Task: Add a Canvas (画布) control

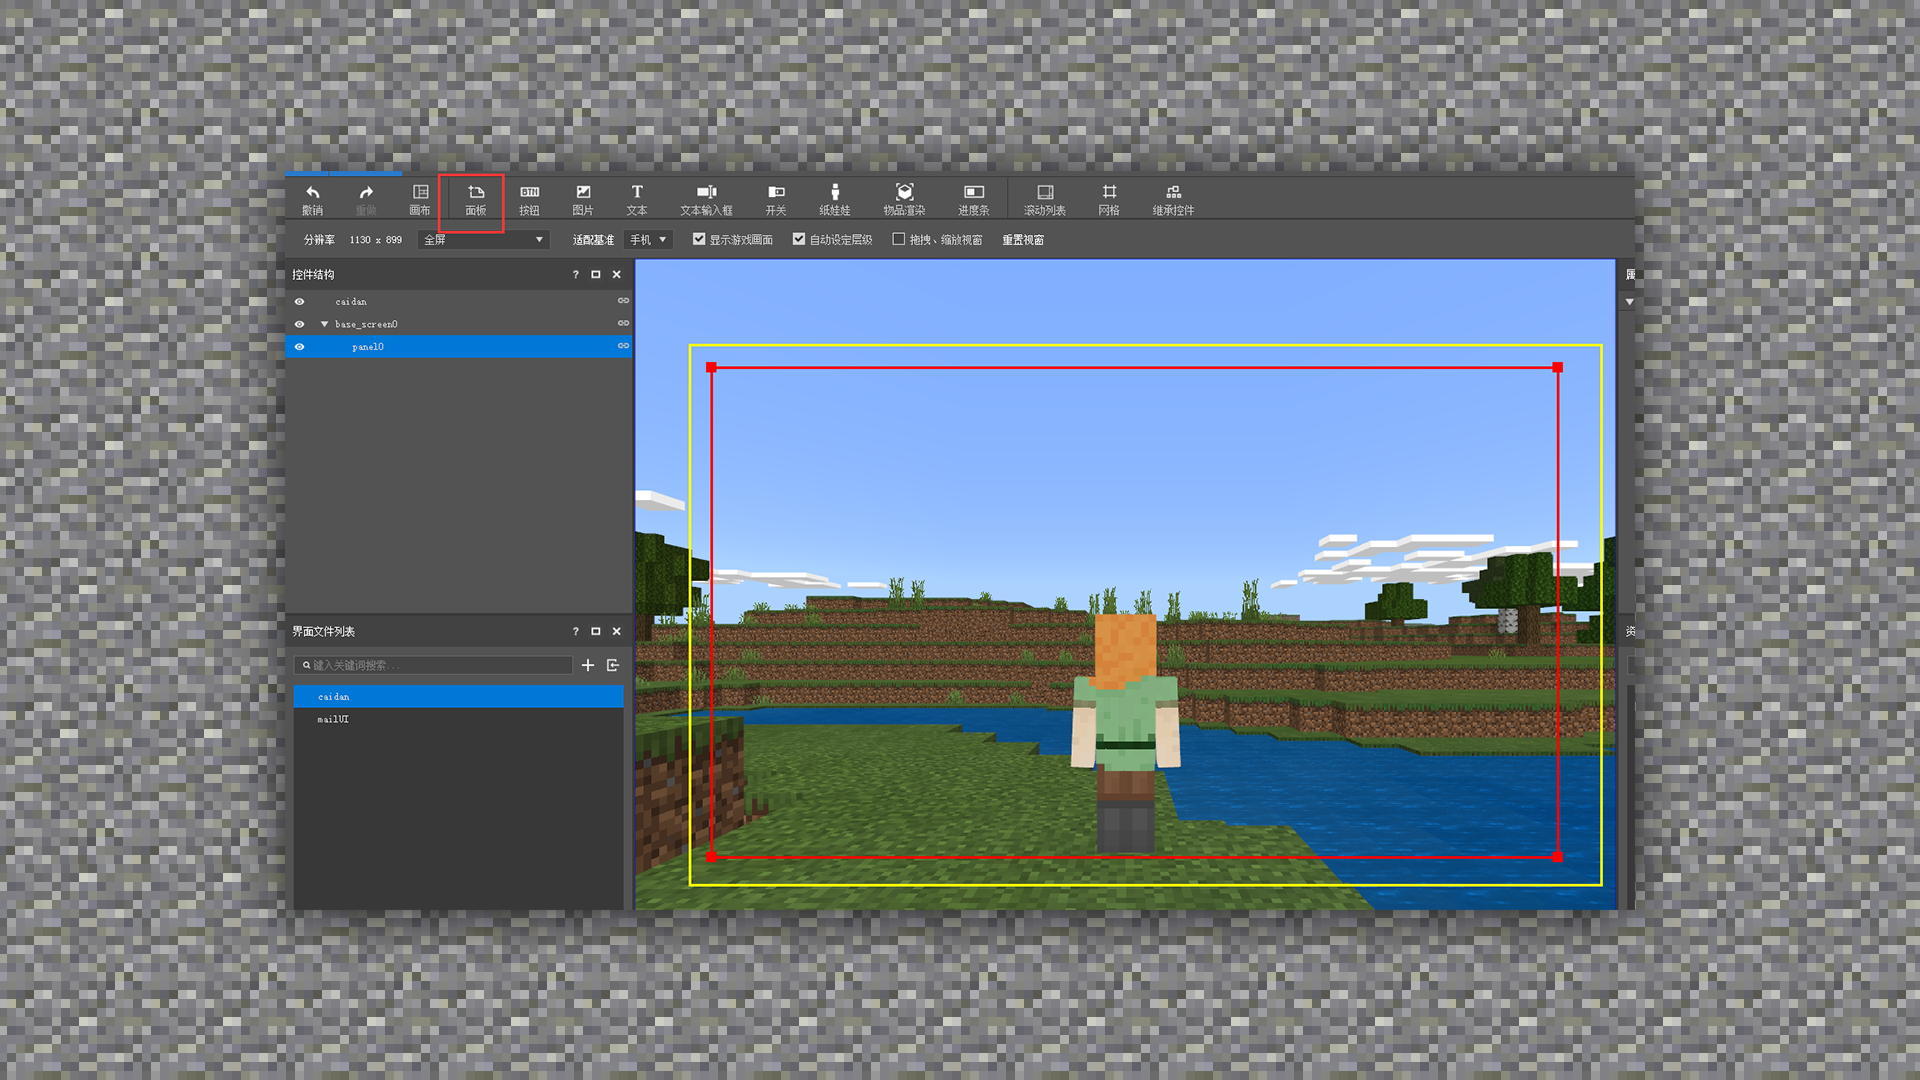Action: tap(420, 199)
